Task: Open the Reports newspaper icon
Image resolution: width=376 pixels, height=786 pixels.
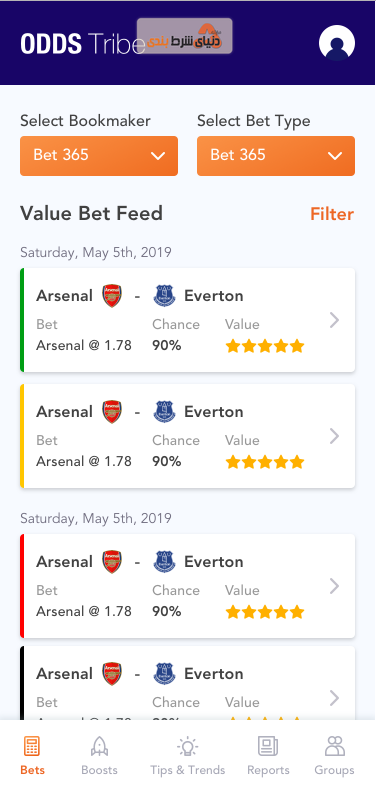Action: point(268,746)
